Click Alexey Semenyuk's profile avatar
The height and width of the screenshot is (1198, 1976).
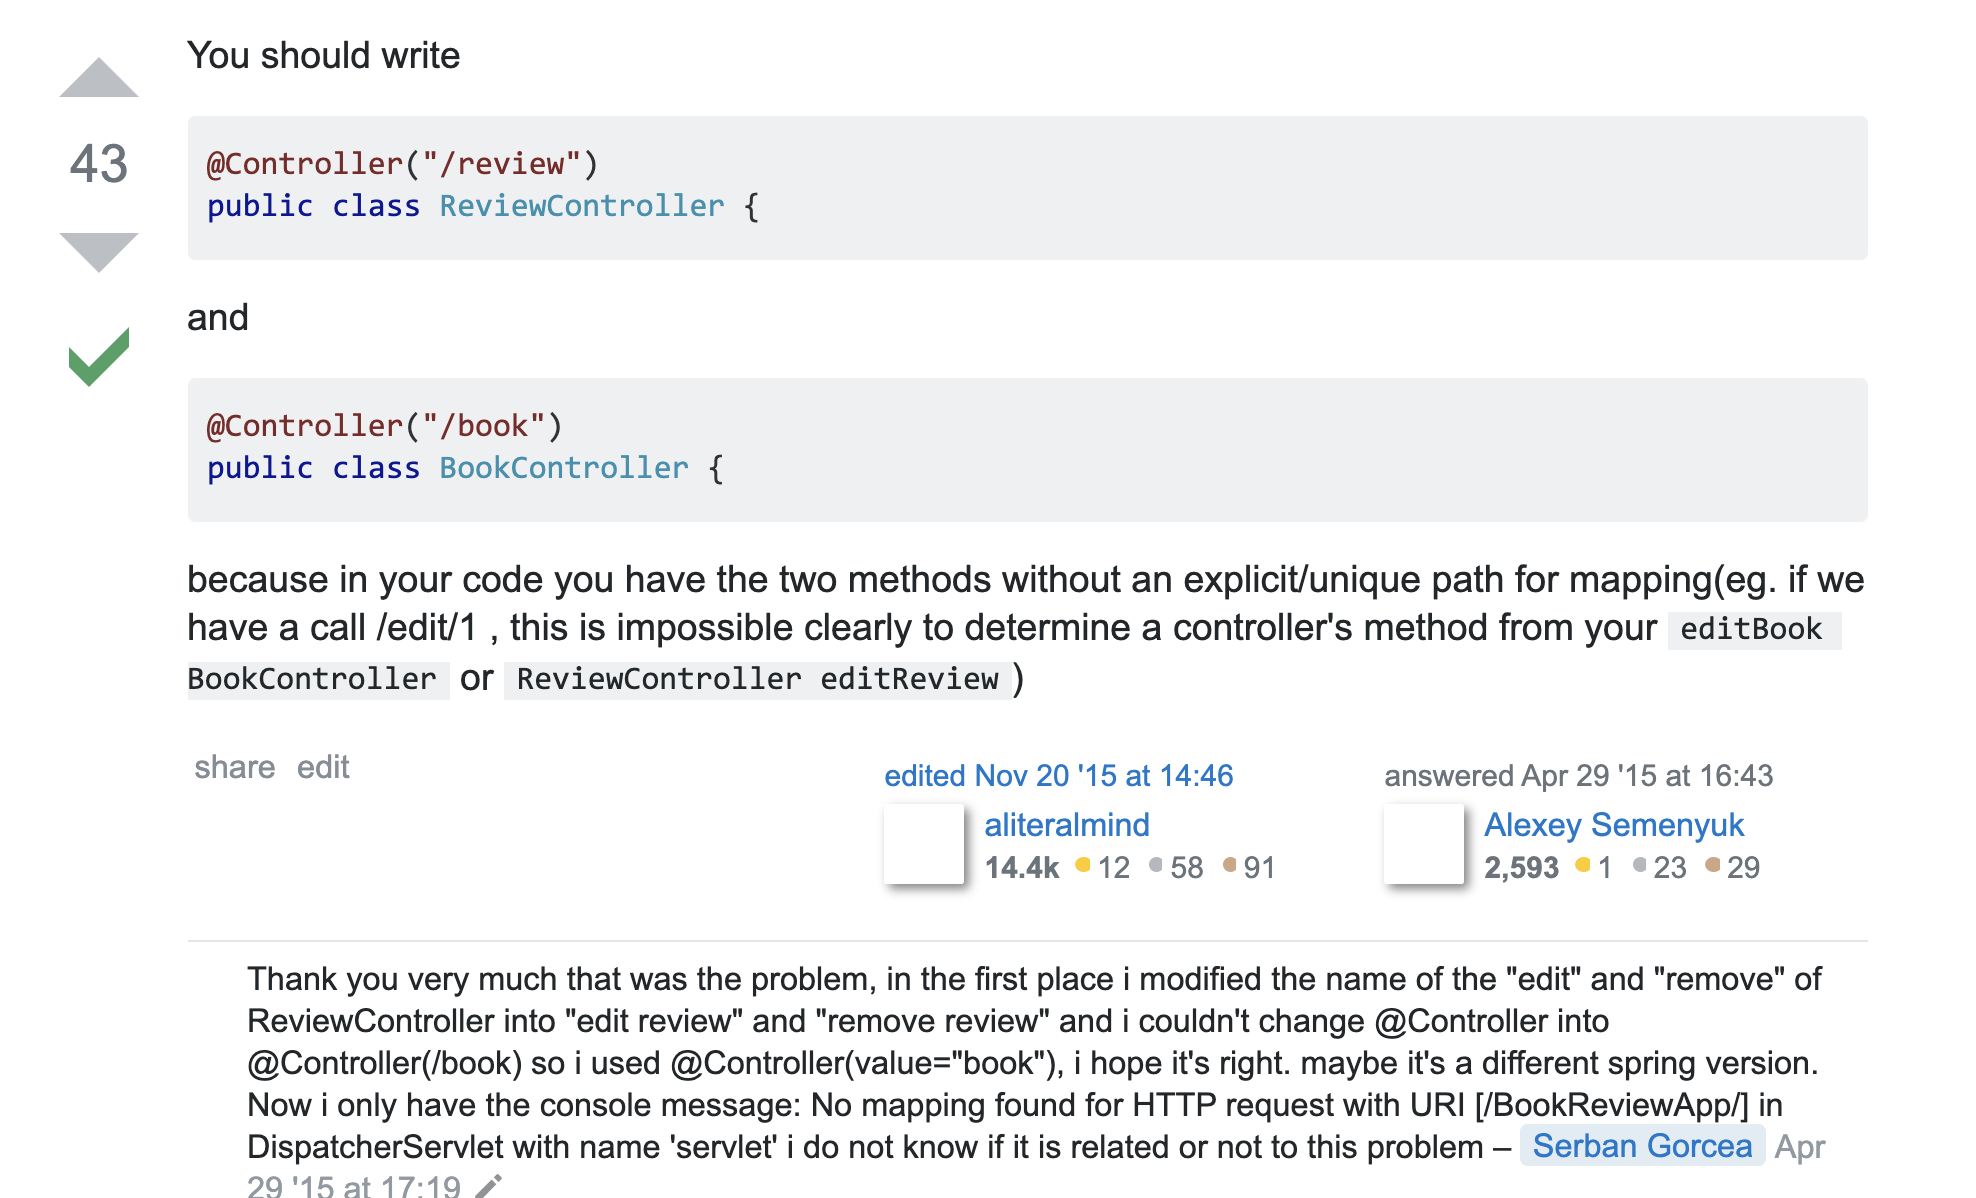click(1423, 845)
